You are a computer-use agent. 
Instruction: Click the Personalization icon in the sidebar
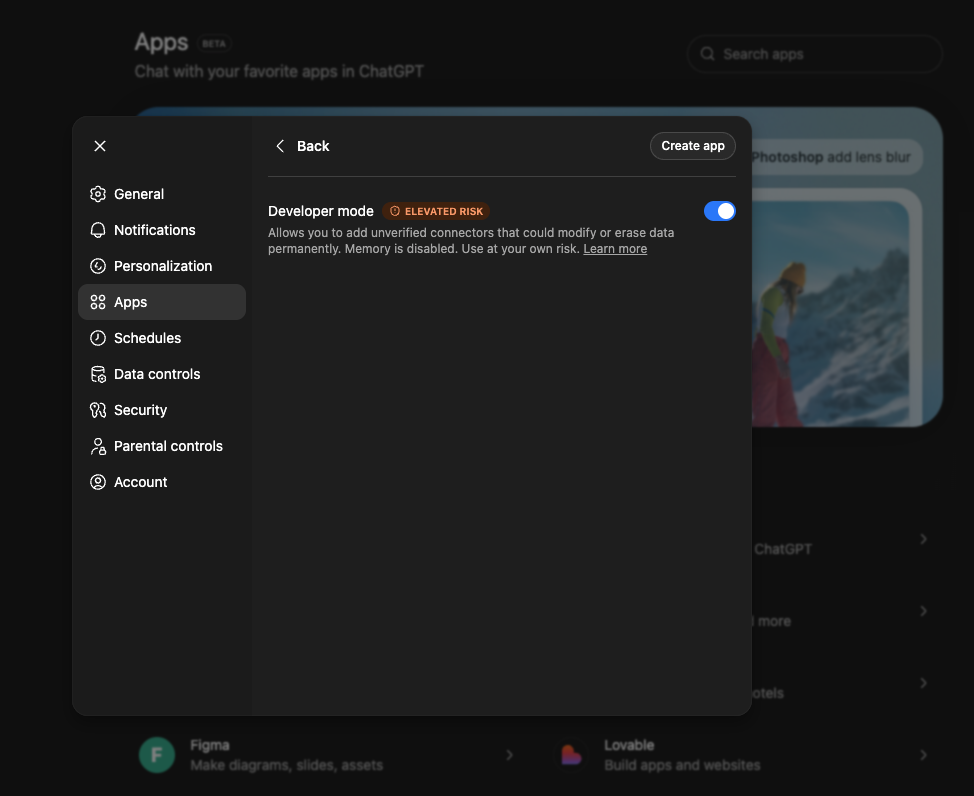(x=98, y=266)
